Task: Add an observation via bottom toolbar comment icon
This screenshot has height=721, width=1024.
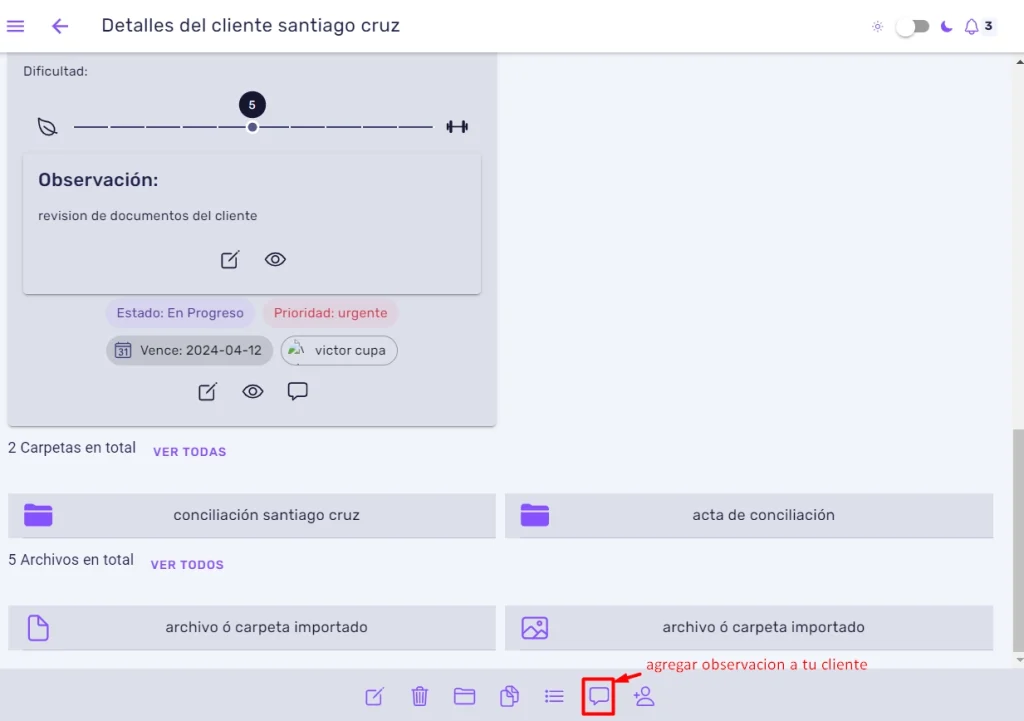Action: click(599, 697)
